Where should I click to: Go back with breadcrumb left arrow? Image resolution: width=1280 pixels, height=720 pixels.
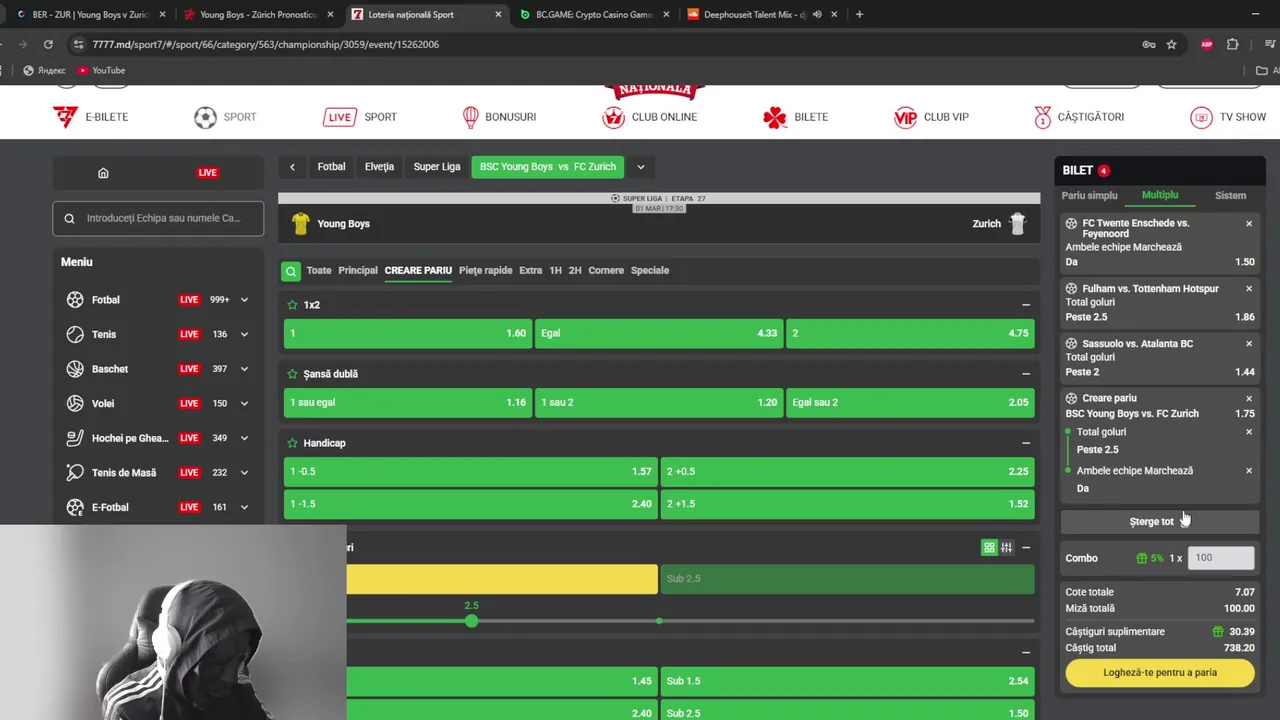click(292, 167)
